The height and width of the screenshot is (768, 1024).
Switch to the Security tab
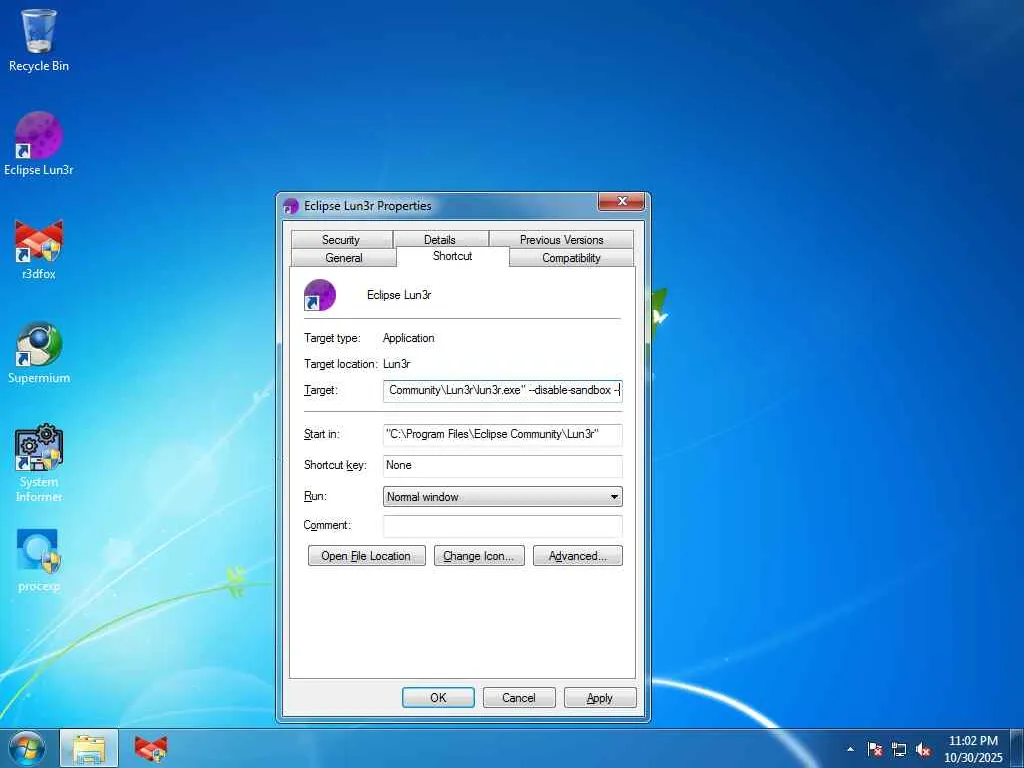[341, 239]
